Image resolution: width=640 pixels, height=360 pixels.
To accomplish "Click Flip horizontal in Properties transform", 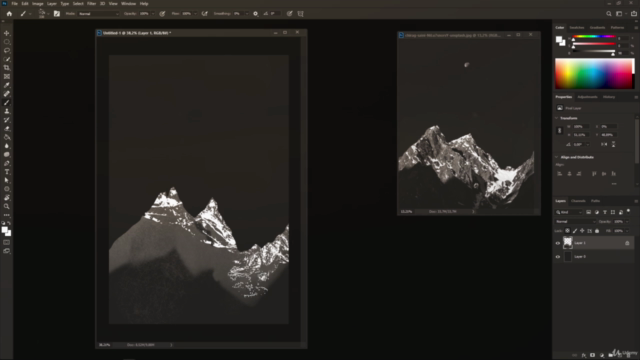I will [604, 144].
